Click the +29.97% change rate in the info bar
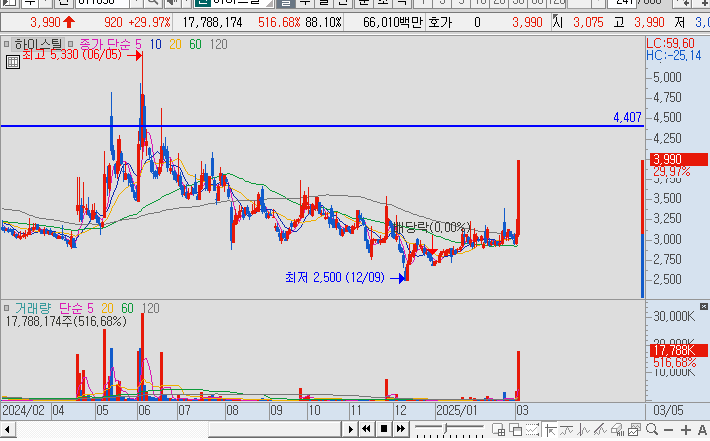Image resolution: width=710 pixels, height=441 pixels. 149,22
